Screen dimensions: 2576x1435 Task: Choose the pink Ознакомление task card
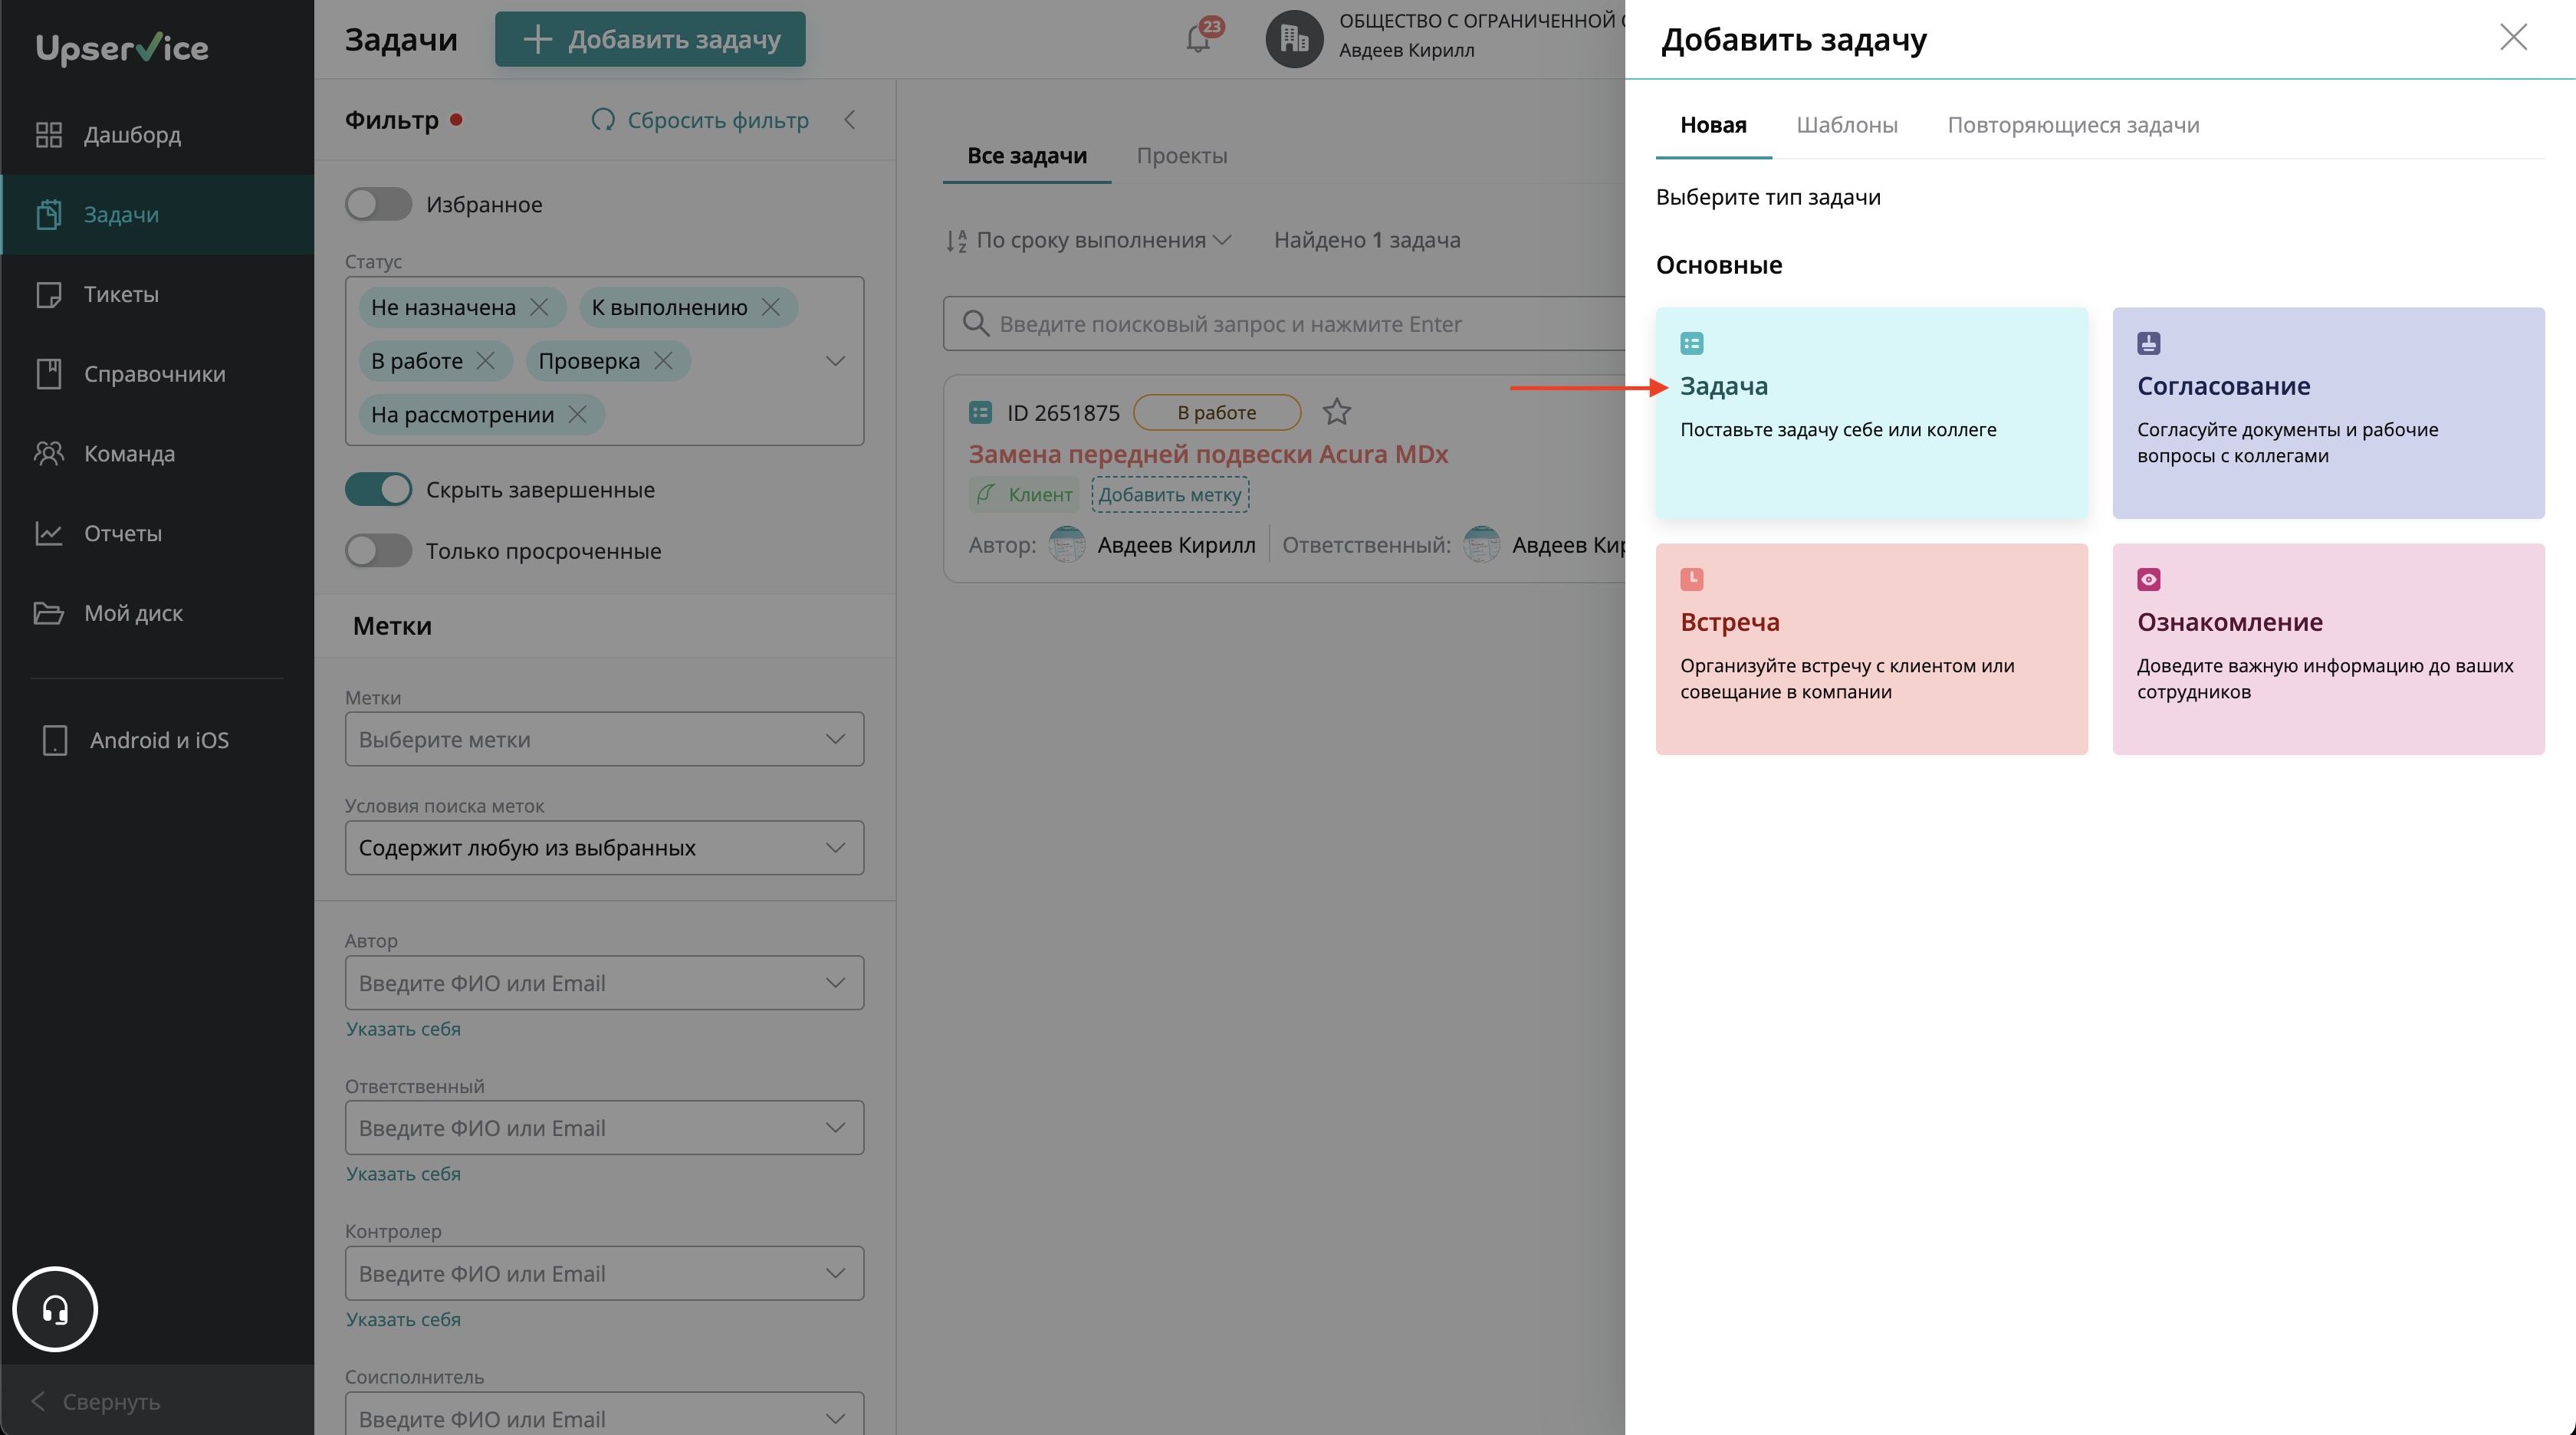click(x=2327, y=648)
